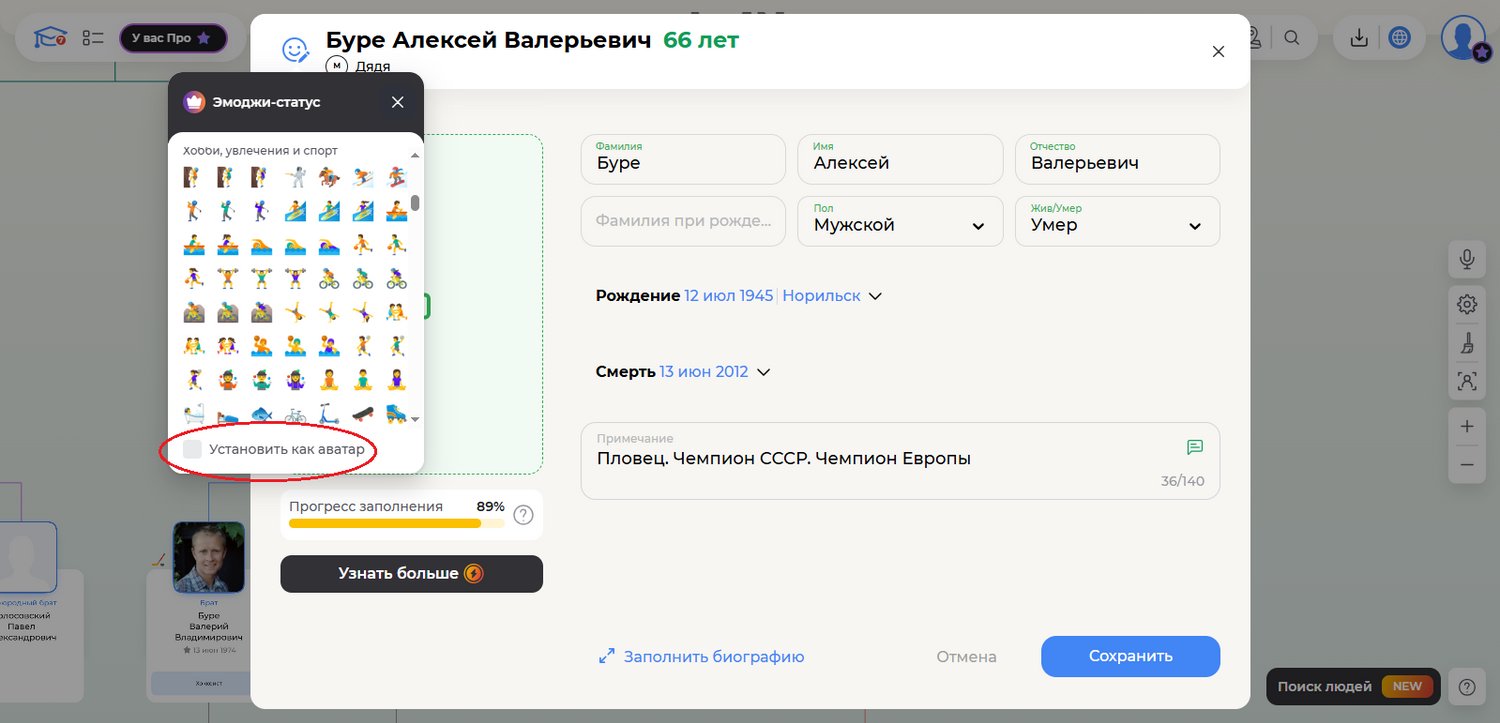The width and height of the screenshot is (1500, 723).
Task: Expand the 'Смерть' death details
Action: click(764, 372)
